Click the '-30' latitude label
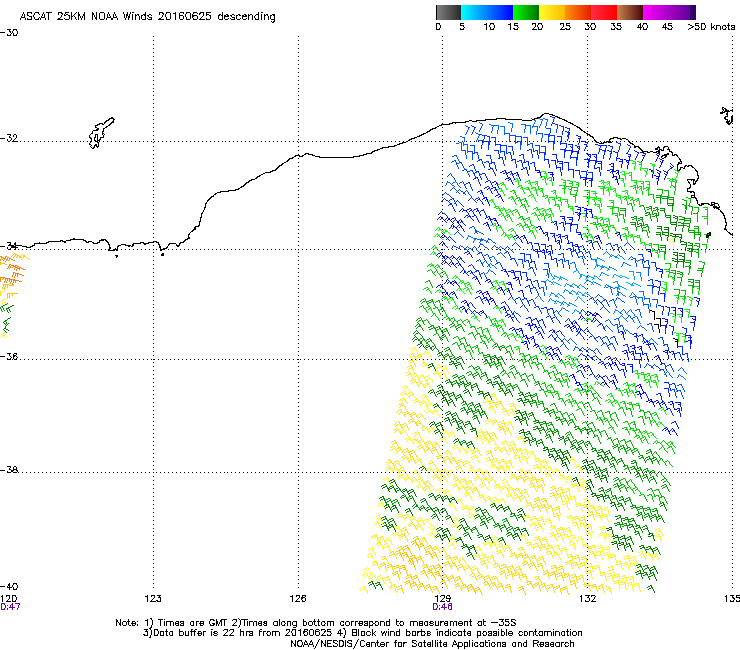The width and height of the screenshot is (740, 650). pos(9,33)
